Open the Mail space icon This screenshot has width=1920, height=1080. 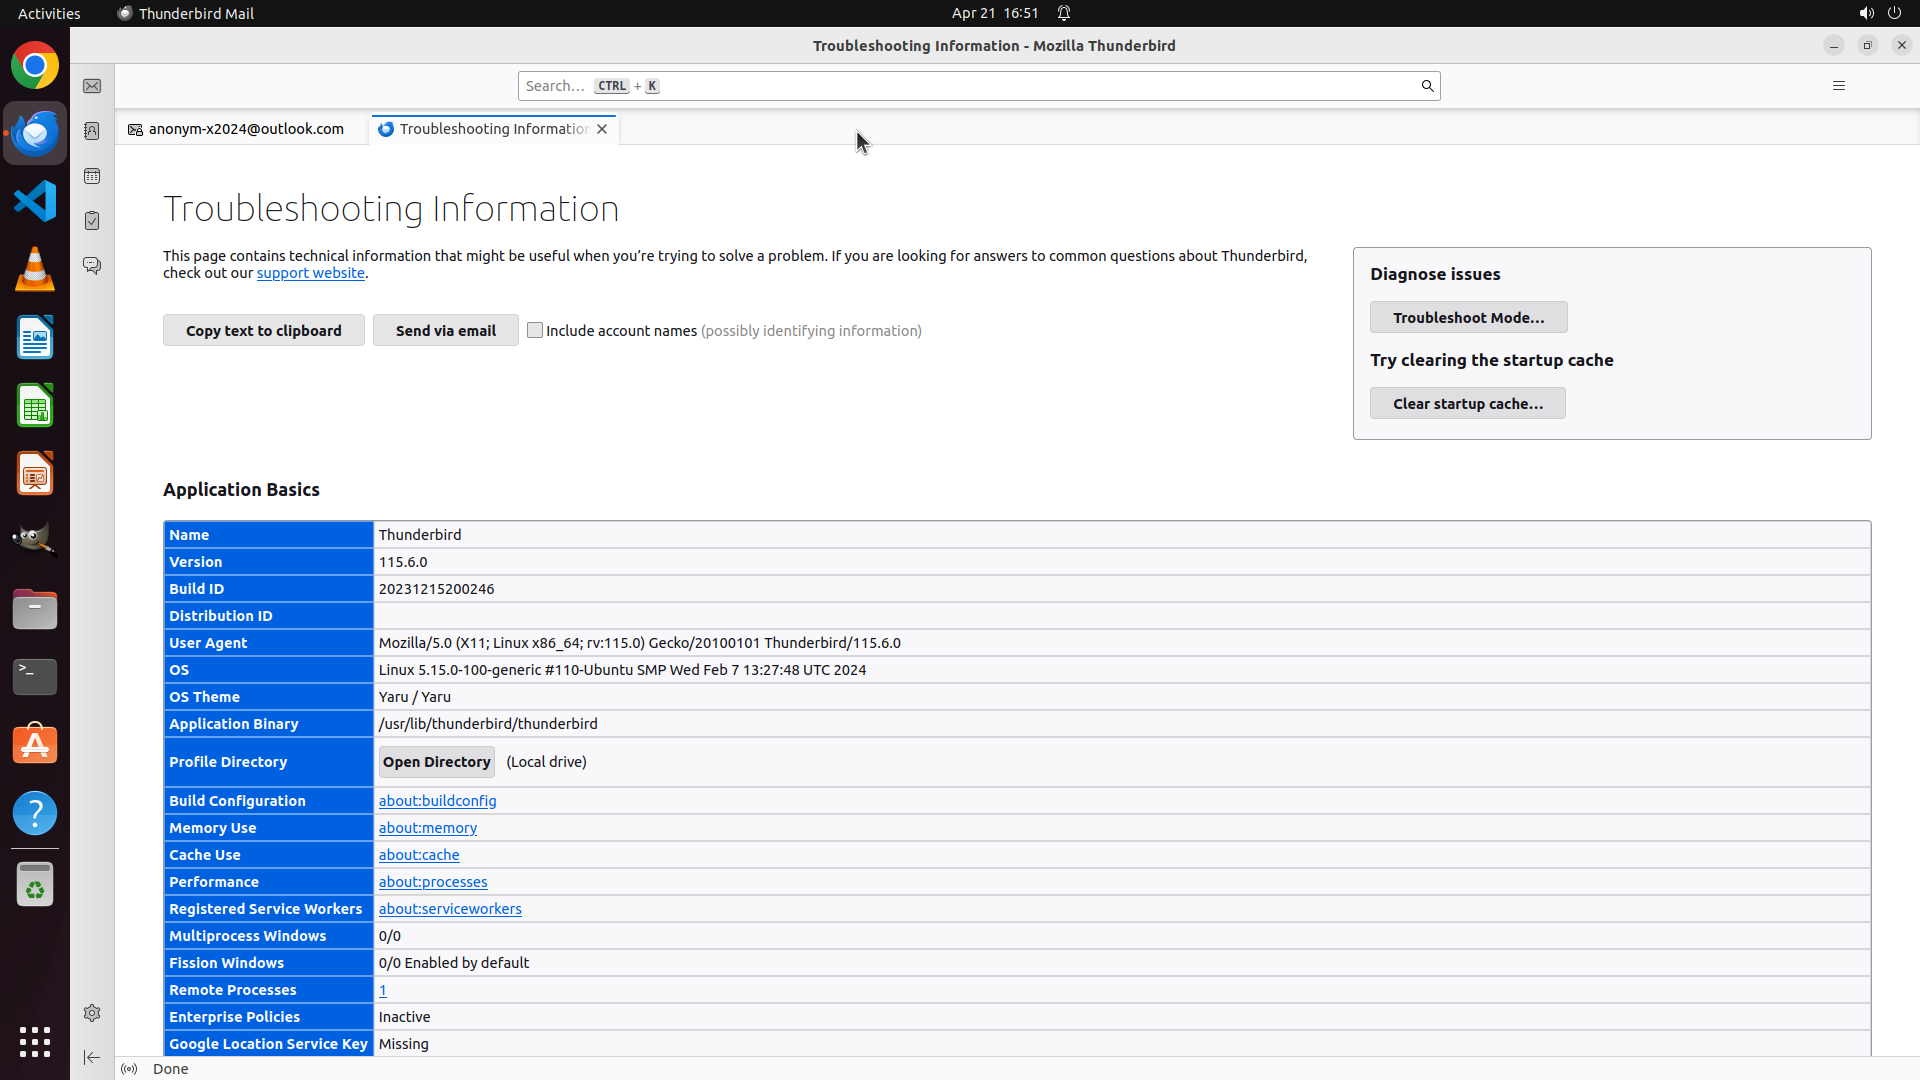click(92, 86)
